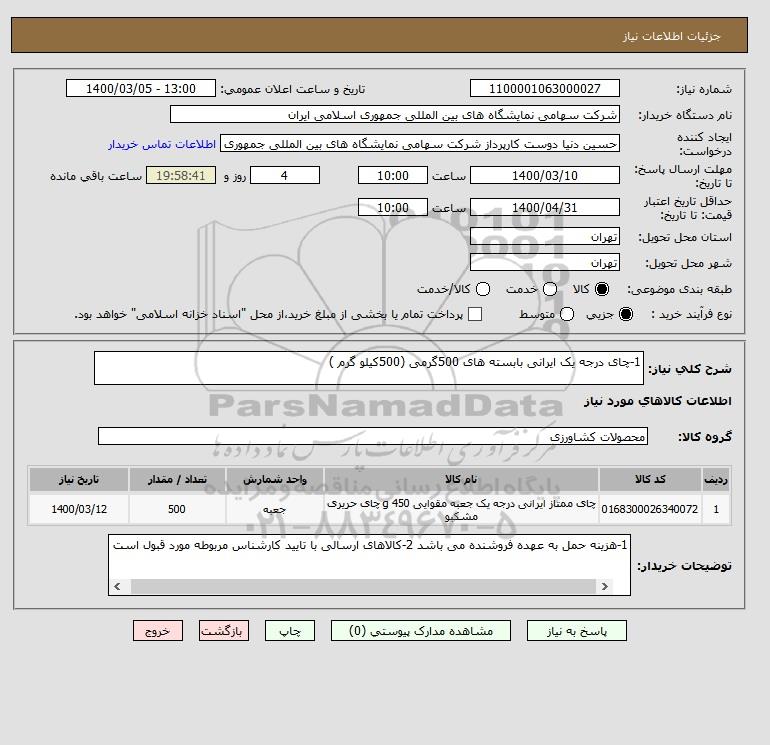Click the کد کالا column header
Screen dimensions: 770x745
650,479
